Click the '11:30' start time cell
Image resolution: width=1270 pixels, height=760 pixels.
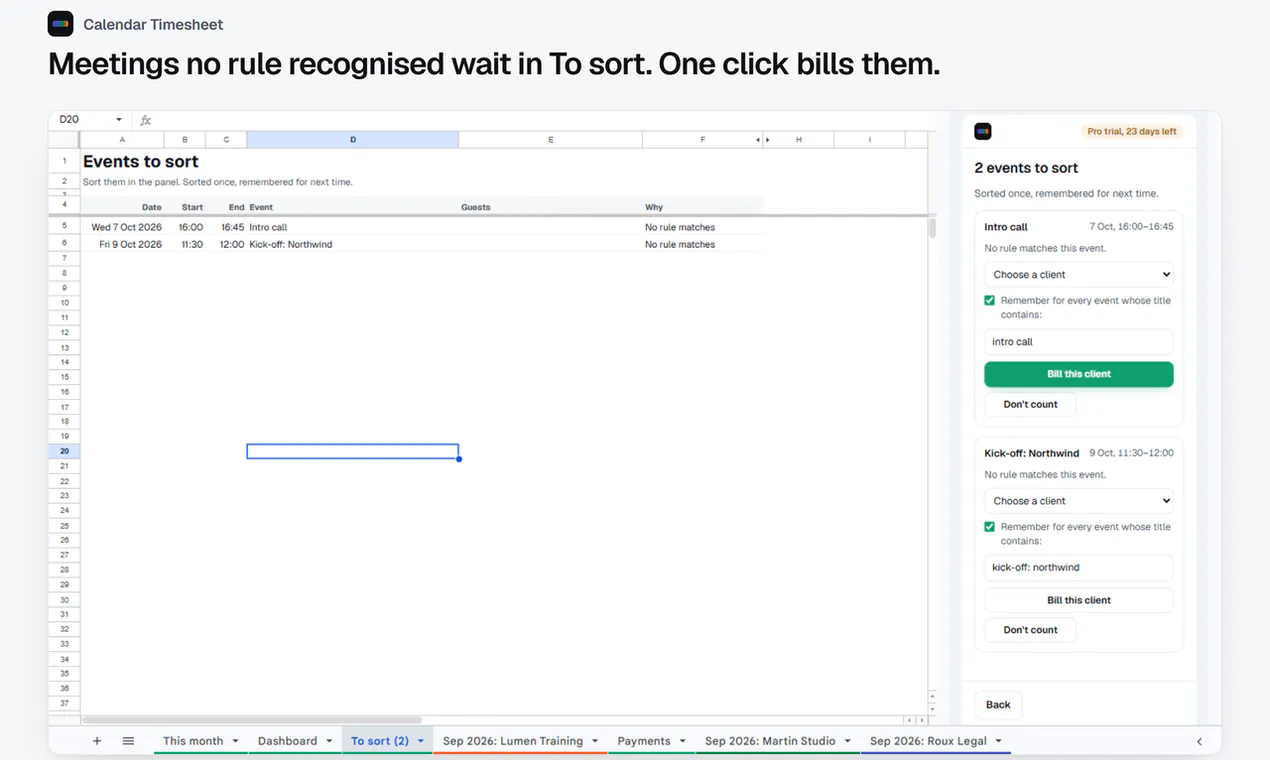coord(191,244)
